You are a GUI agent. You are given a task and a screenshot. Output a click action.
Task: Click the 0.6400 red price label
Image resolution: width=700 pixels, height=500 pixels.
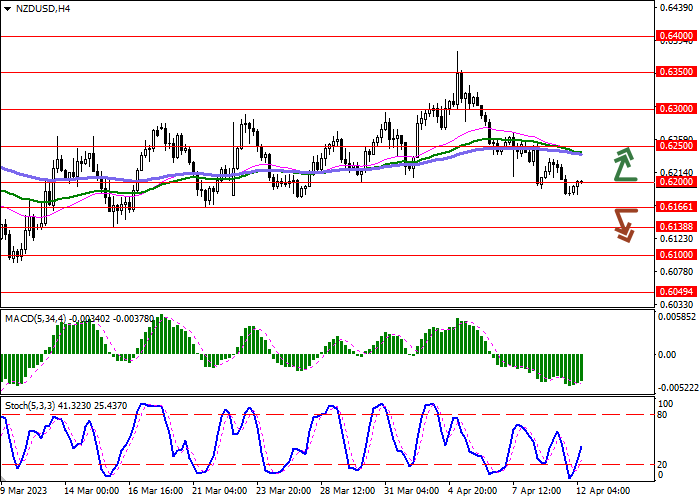tap(675, 35)
